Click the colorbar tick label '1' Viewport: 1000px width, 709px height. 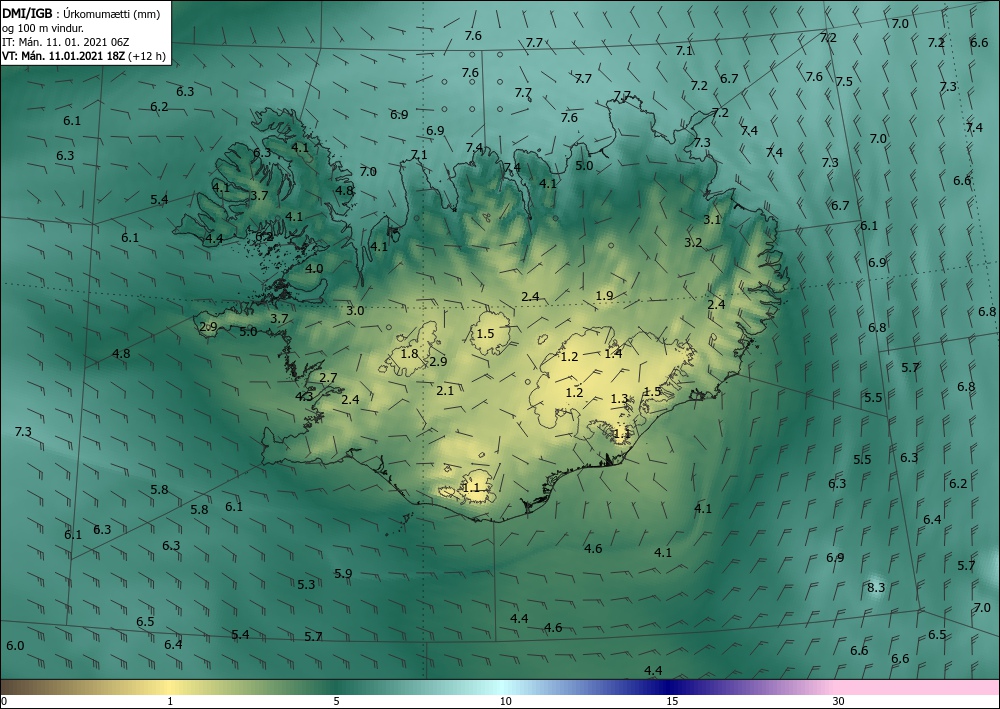[x=170, y=701]
